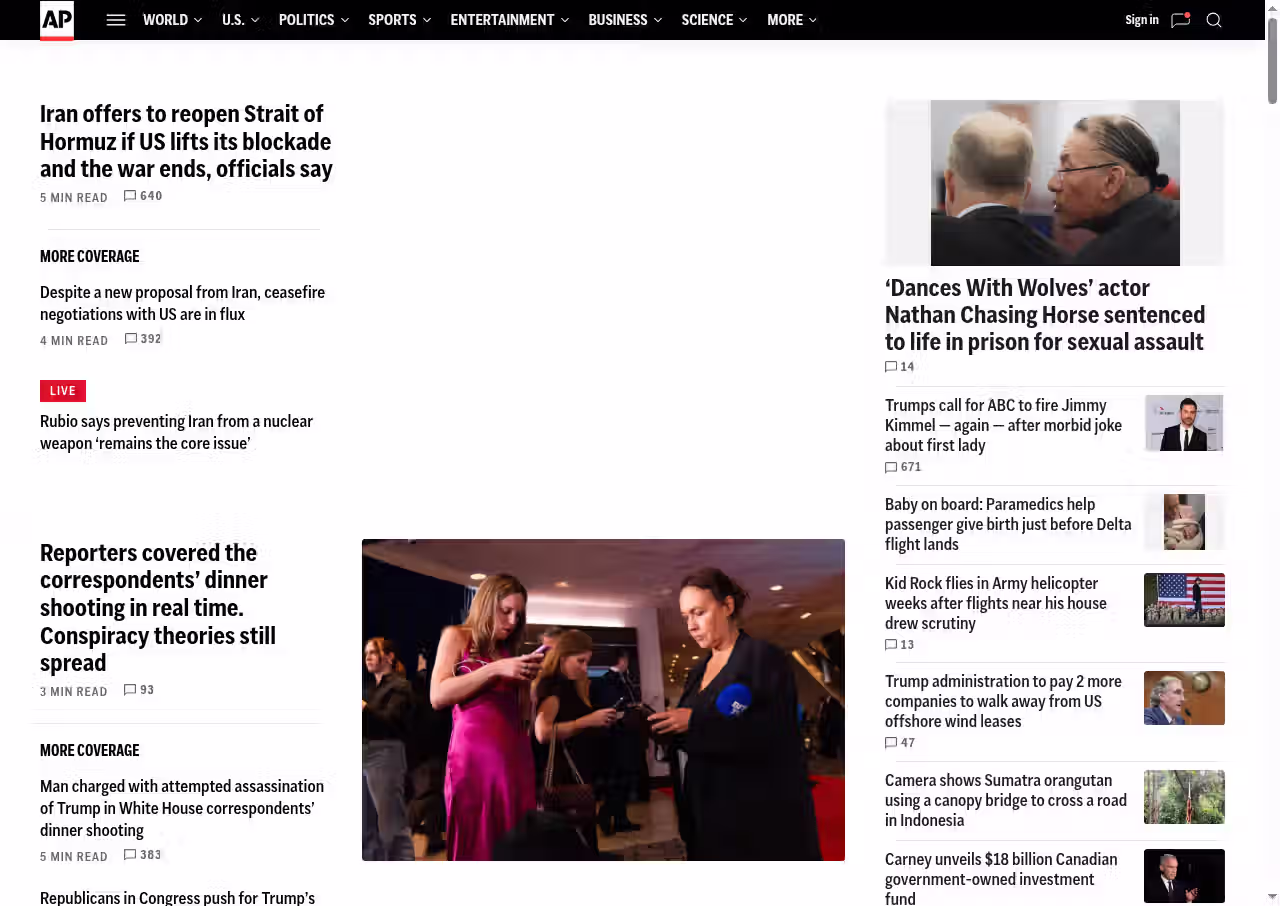Open the notifications chat icon in header
1280x906 pixels.
tap(1180, 20)
